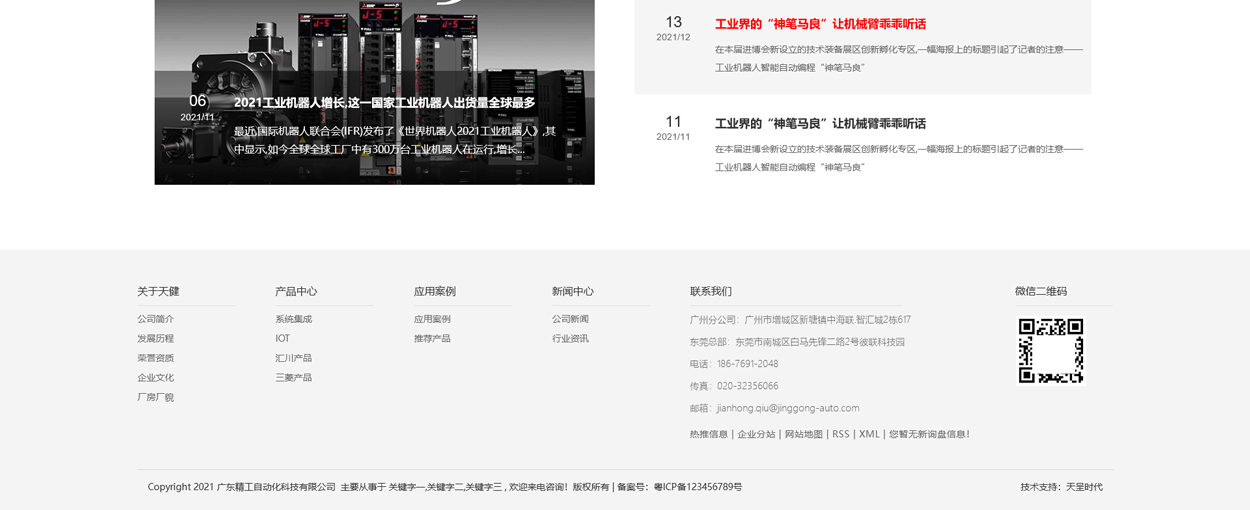Open the 关于天健 footer heading
This screenshot has width=1250, height=510.
click(158, 292)
